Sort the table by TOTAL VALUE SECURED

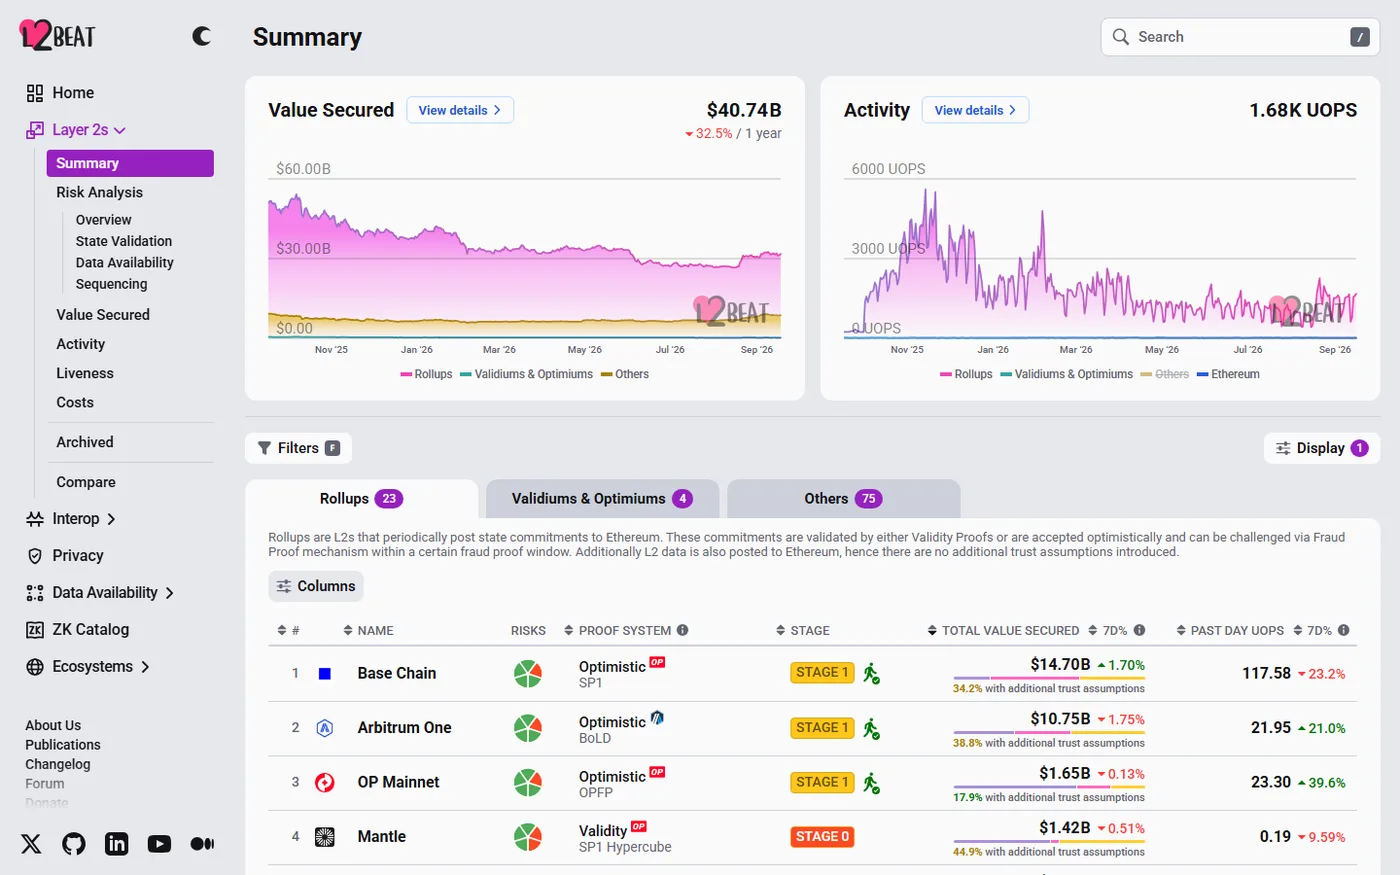(1003, 630)
